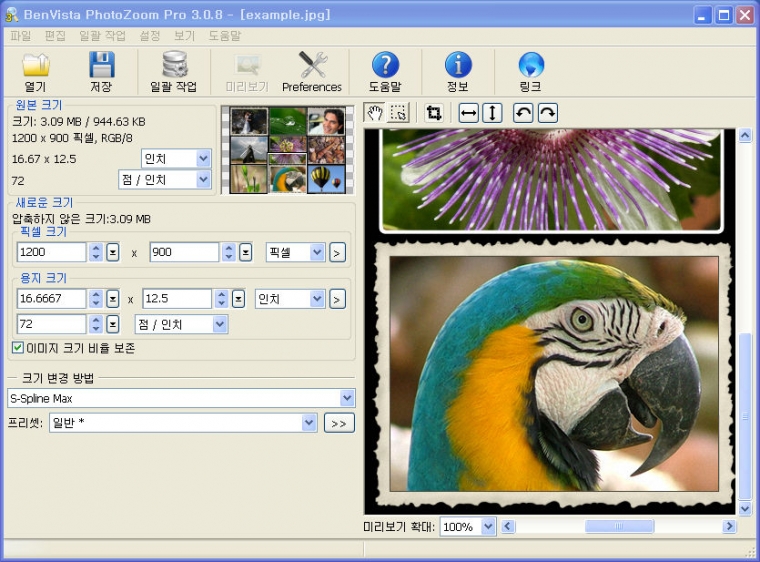Flip the image horizontally
The image size is (760, 562).
tap(468, 113)
